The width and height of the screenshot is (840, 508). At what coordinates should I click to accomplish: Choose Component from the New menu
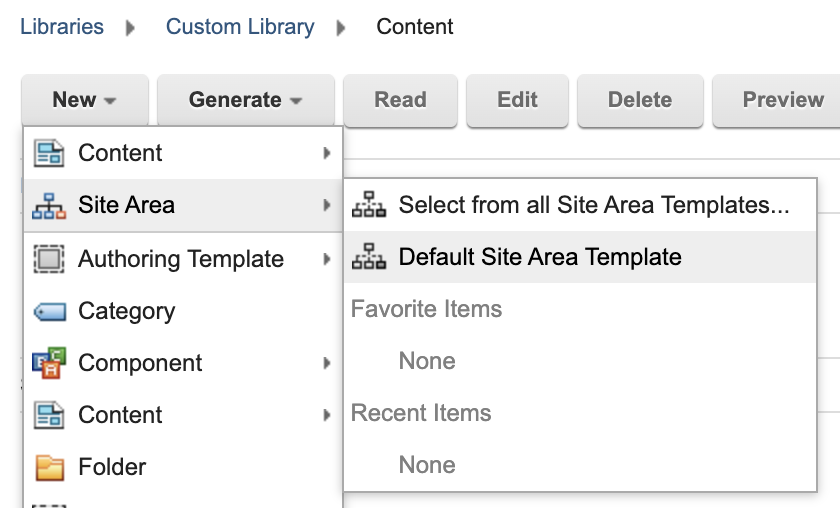tap(183, 363)
